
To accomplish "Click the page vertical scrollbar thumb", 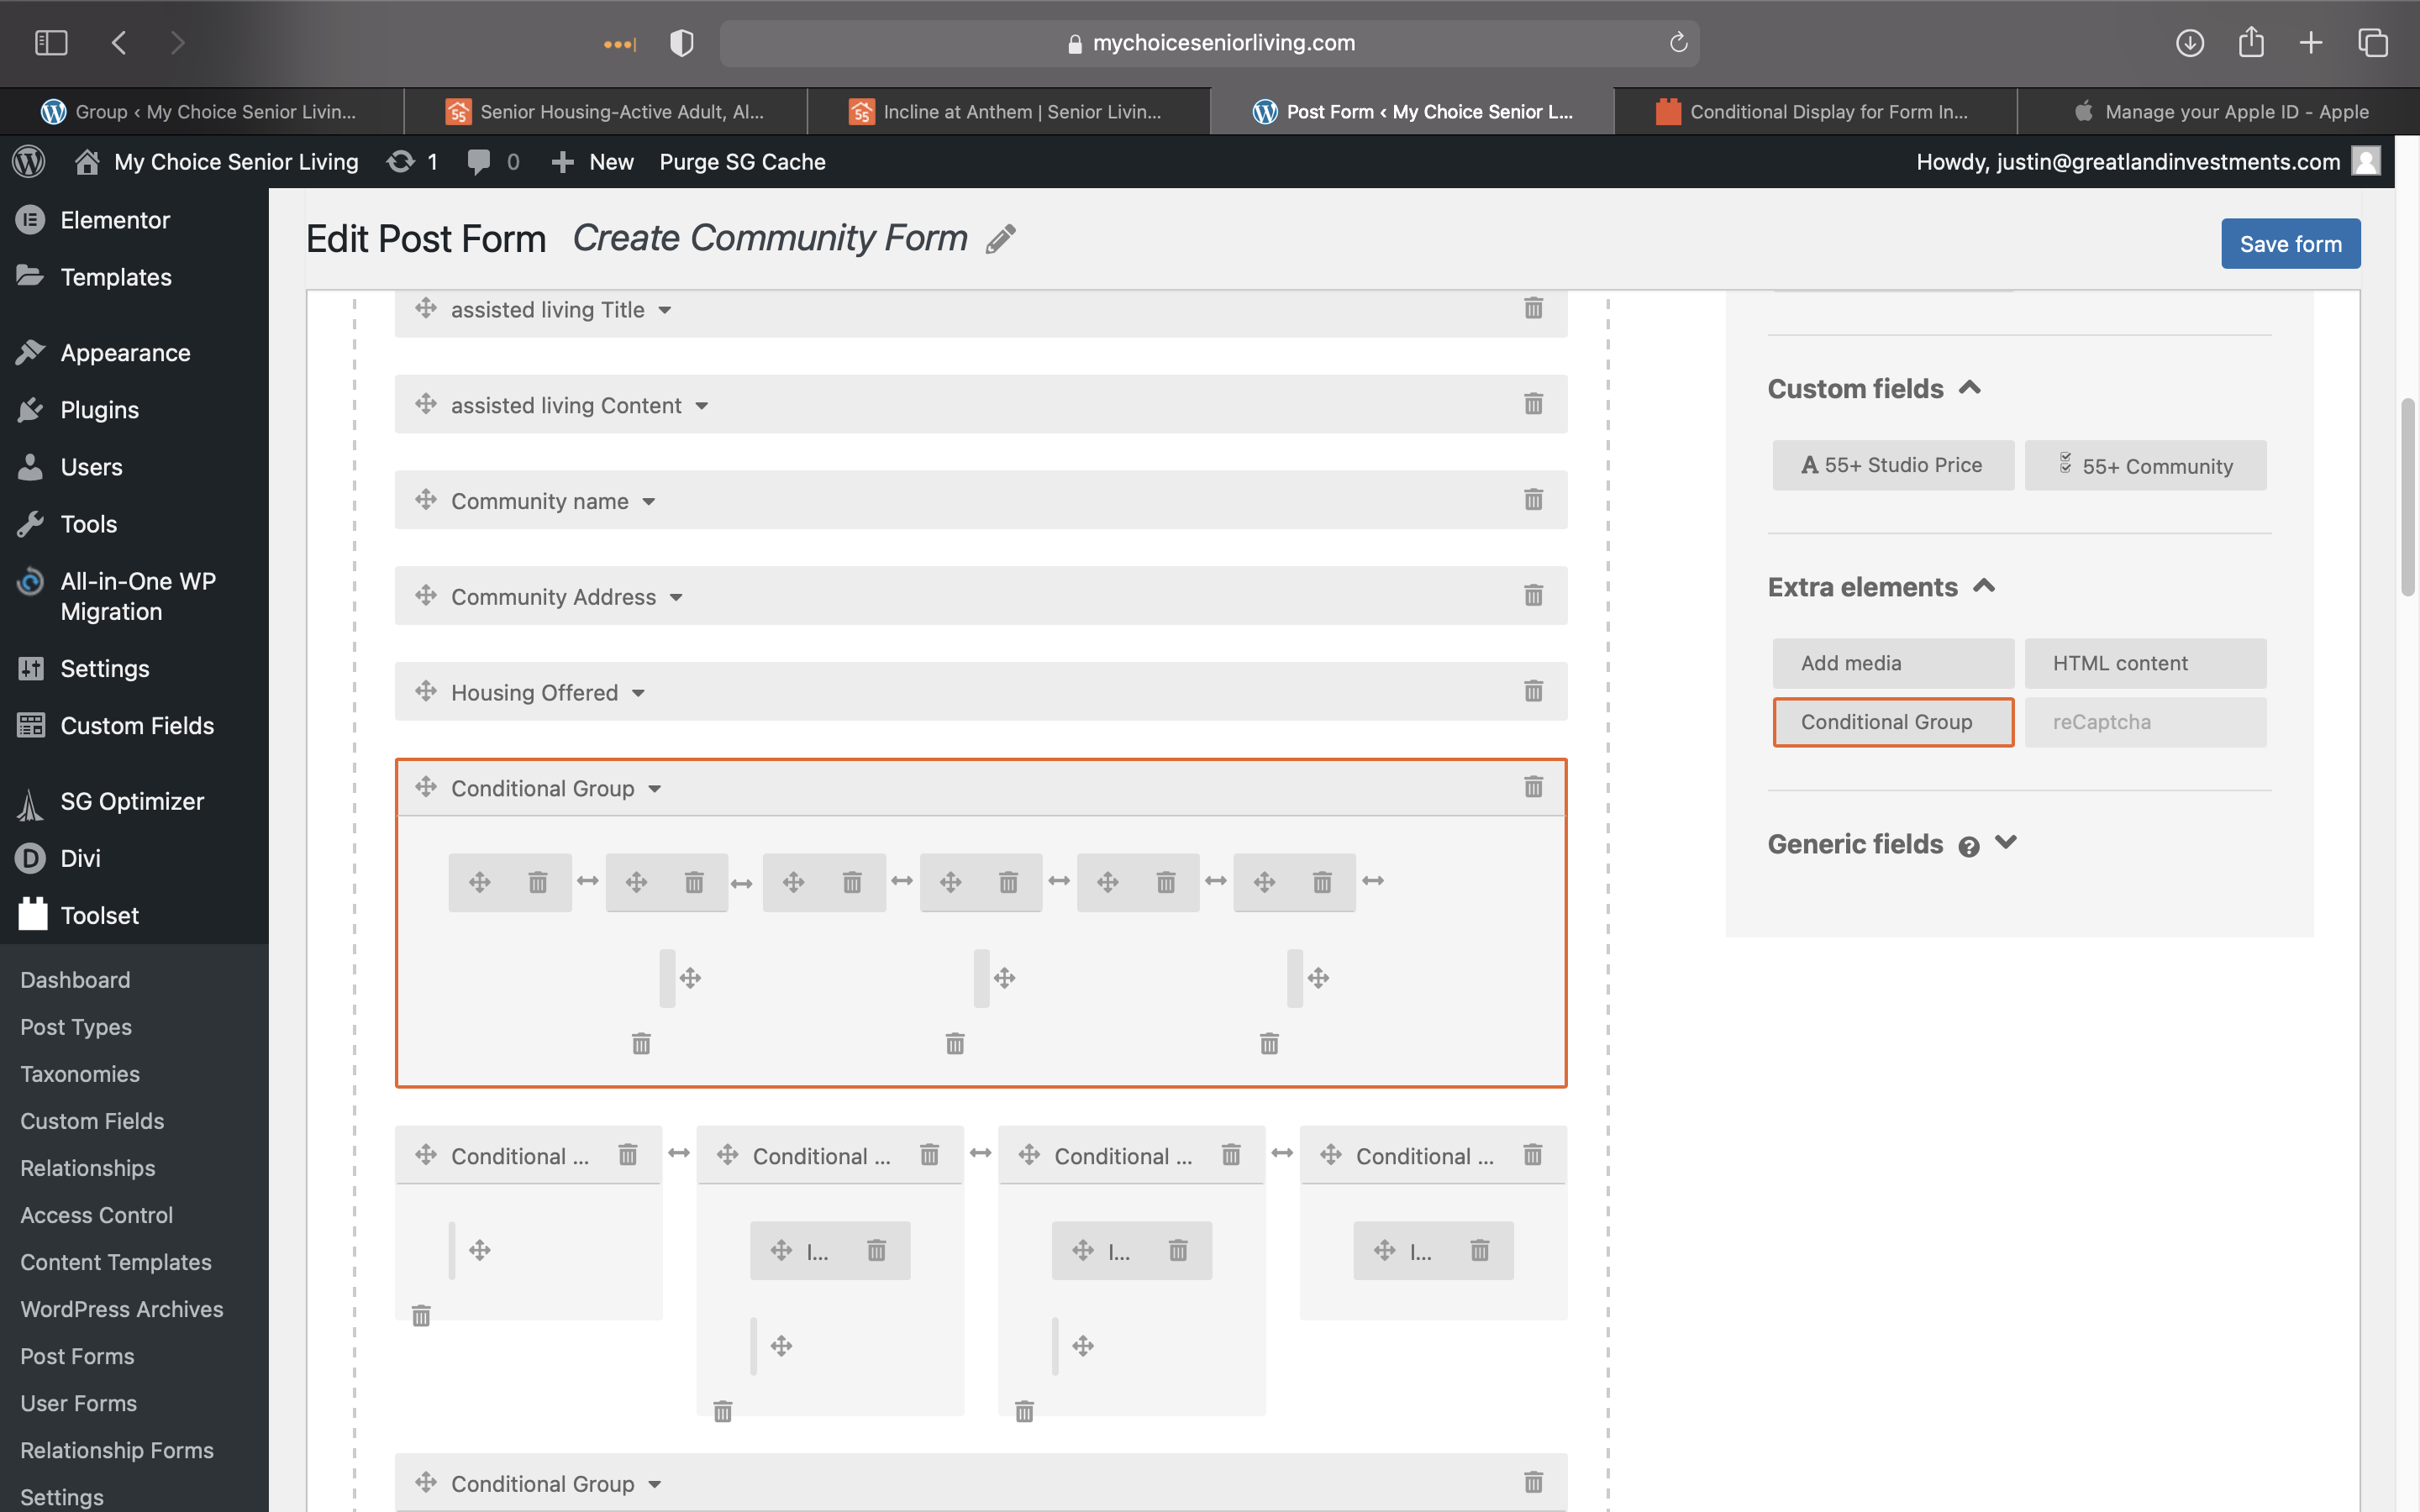I will (2408, 497).
